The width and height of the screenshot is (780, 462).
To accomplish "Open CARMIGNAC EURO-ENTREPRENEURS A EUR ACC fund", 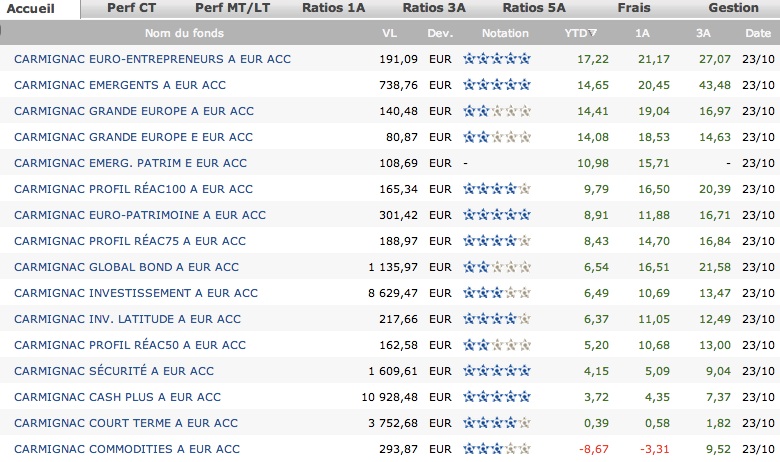I will [x=152, y=59].
